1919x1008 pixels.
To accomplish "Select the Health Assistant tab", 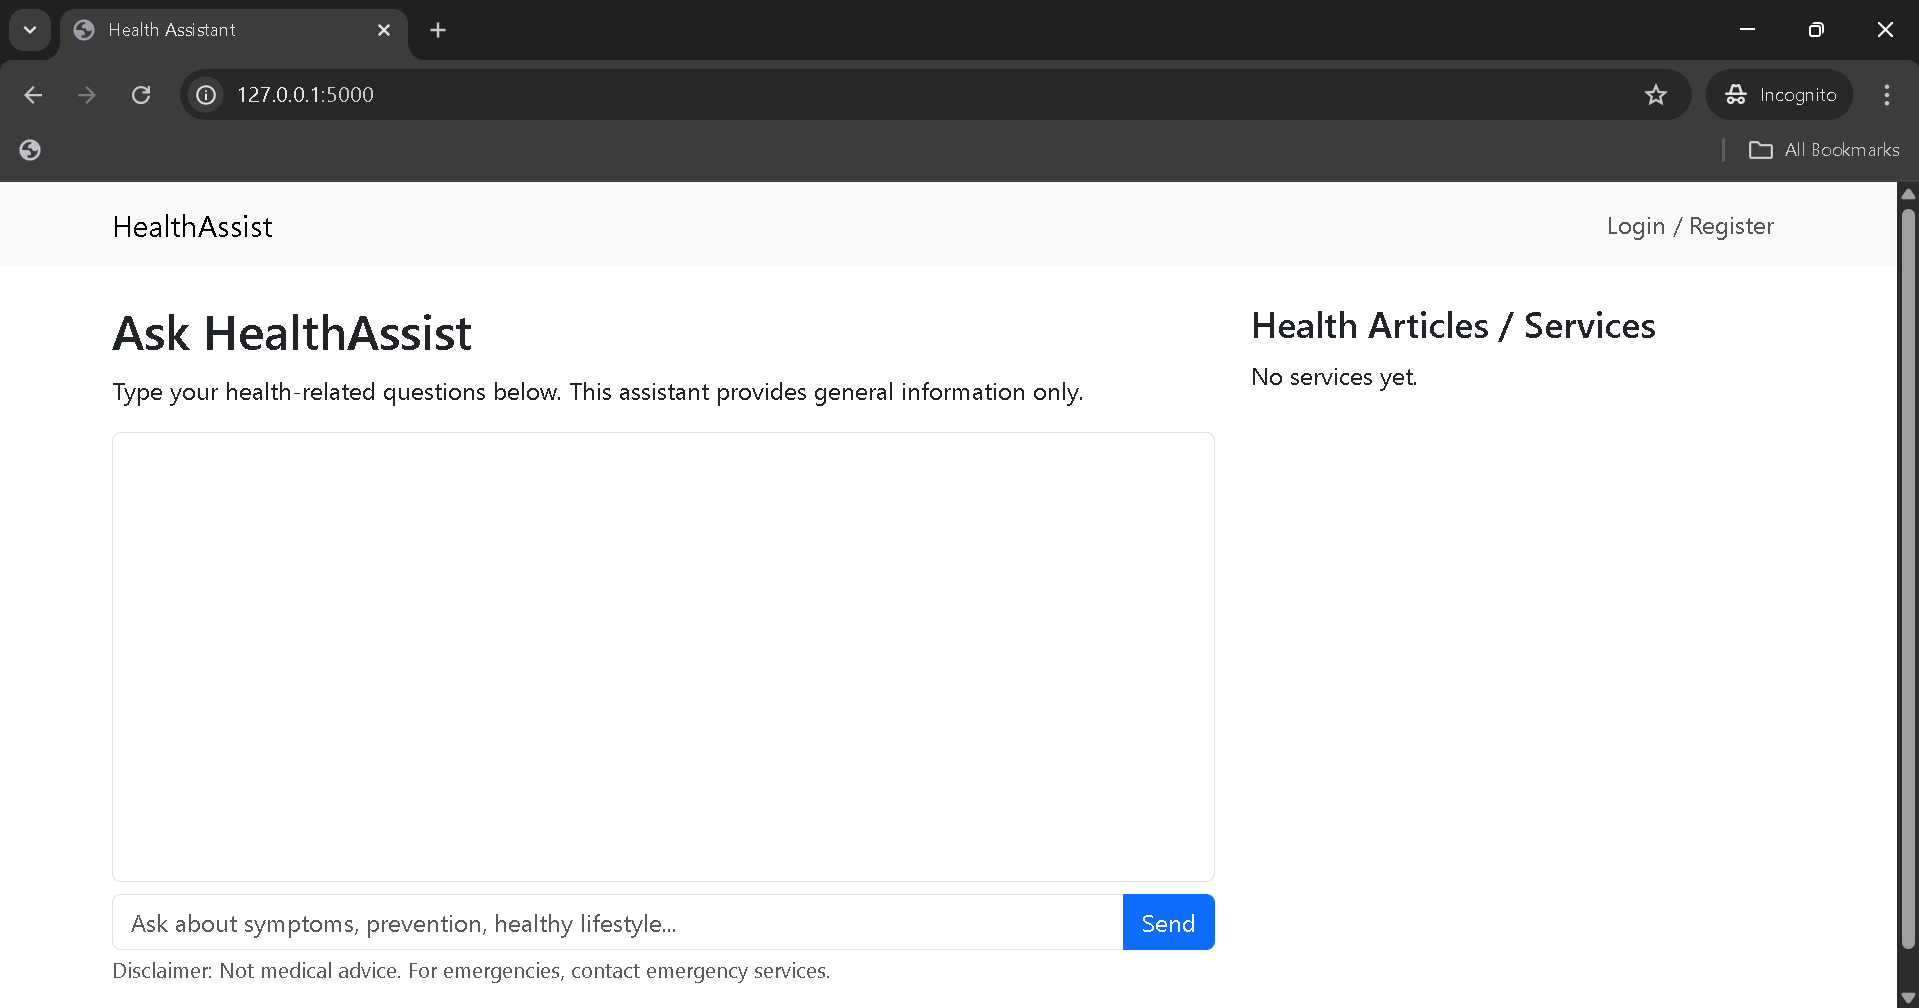I will coord(220,30).
